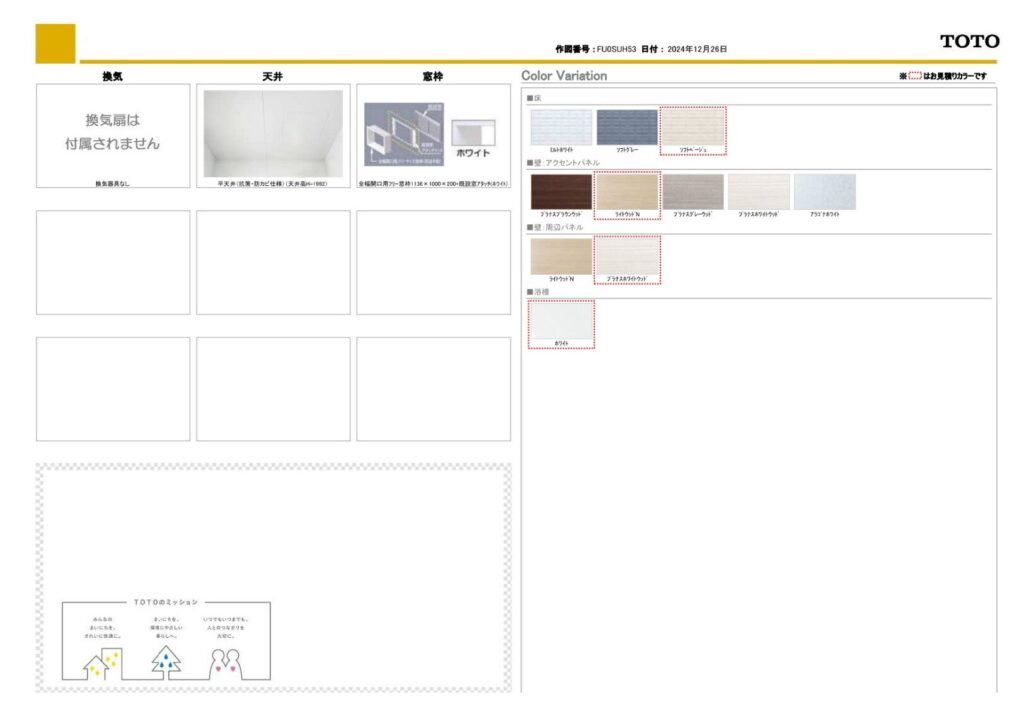Choose the ソフトベージュ floor swatch

click(693, 128)
